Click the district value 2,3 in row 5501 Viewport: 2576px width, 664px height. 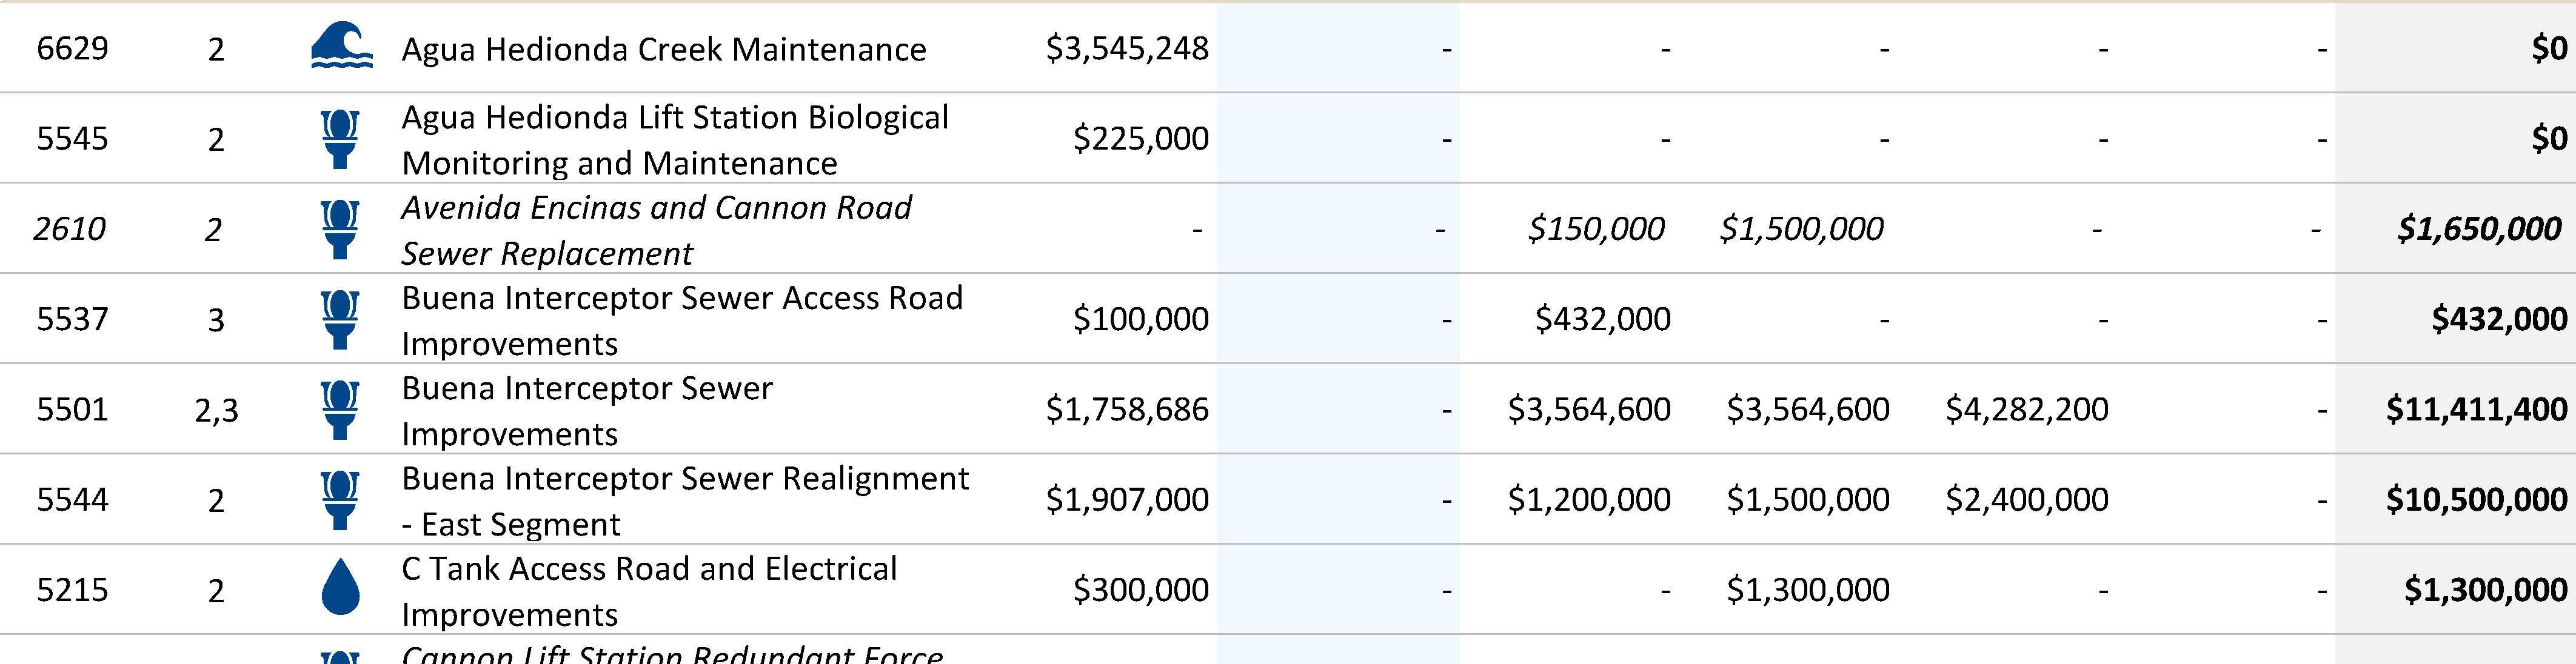(216, 410)
